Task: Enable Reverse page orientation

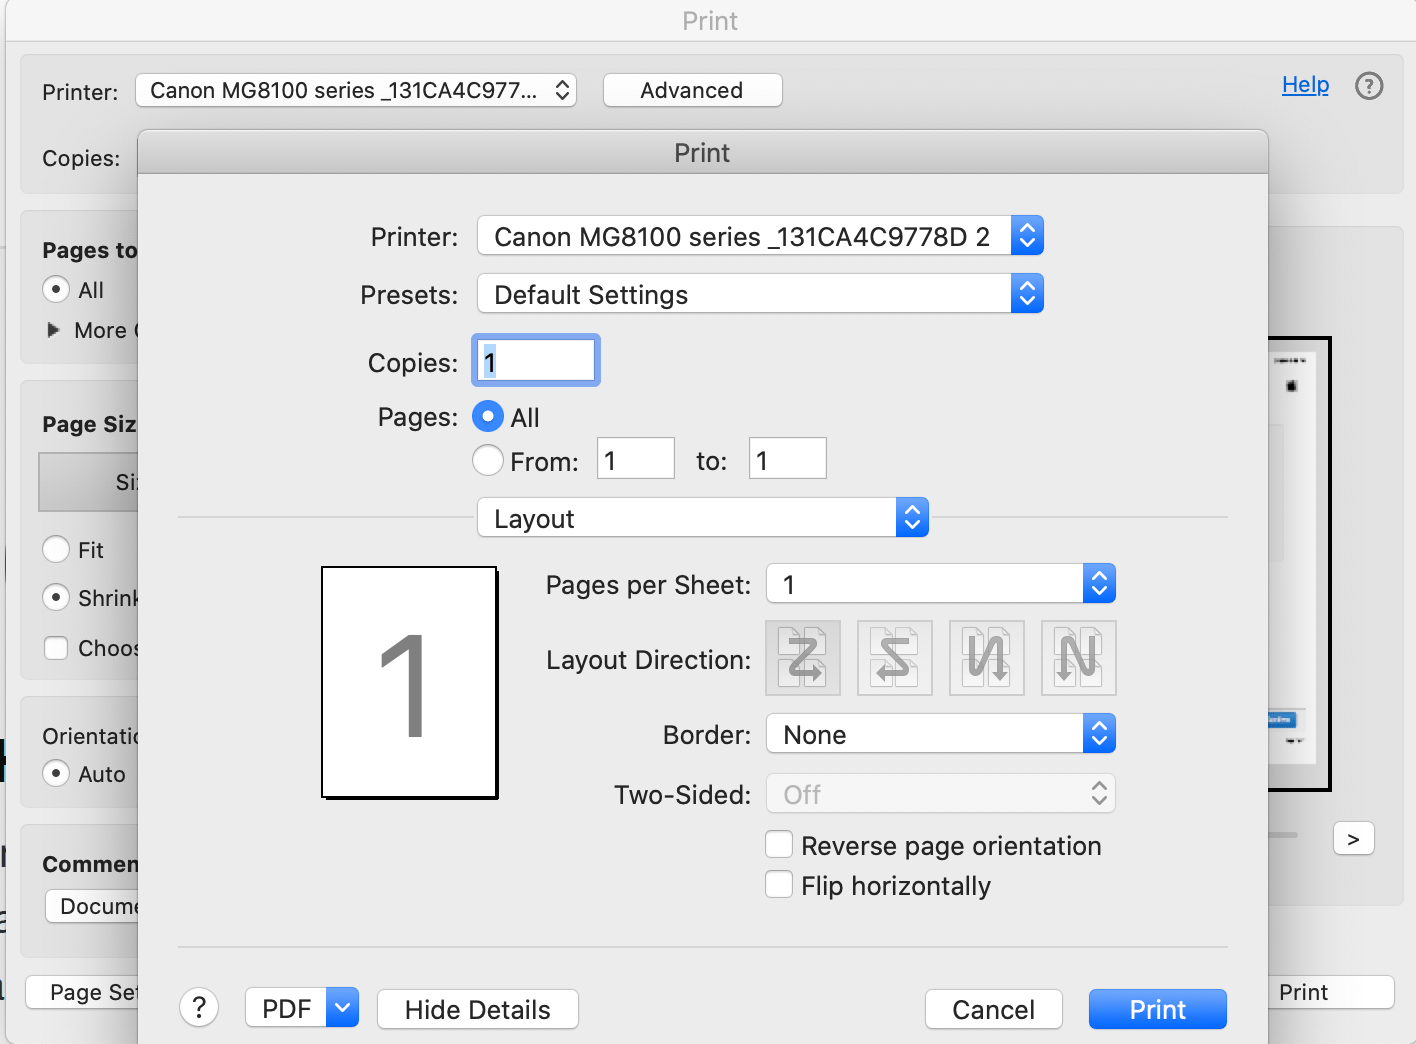Action: point(779,844)
